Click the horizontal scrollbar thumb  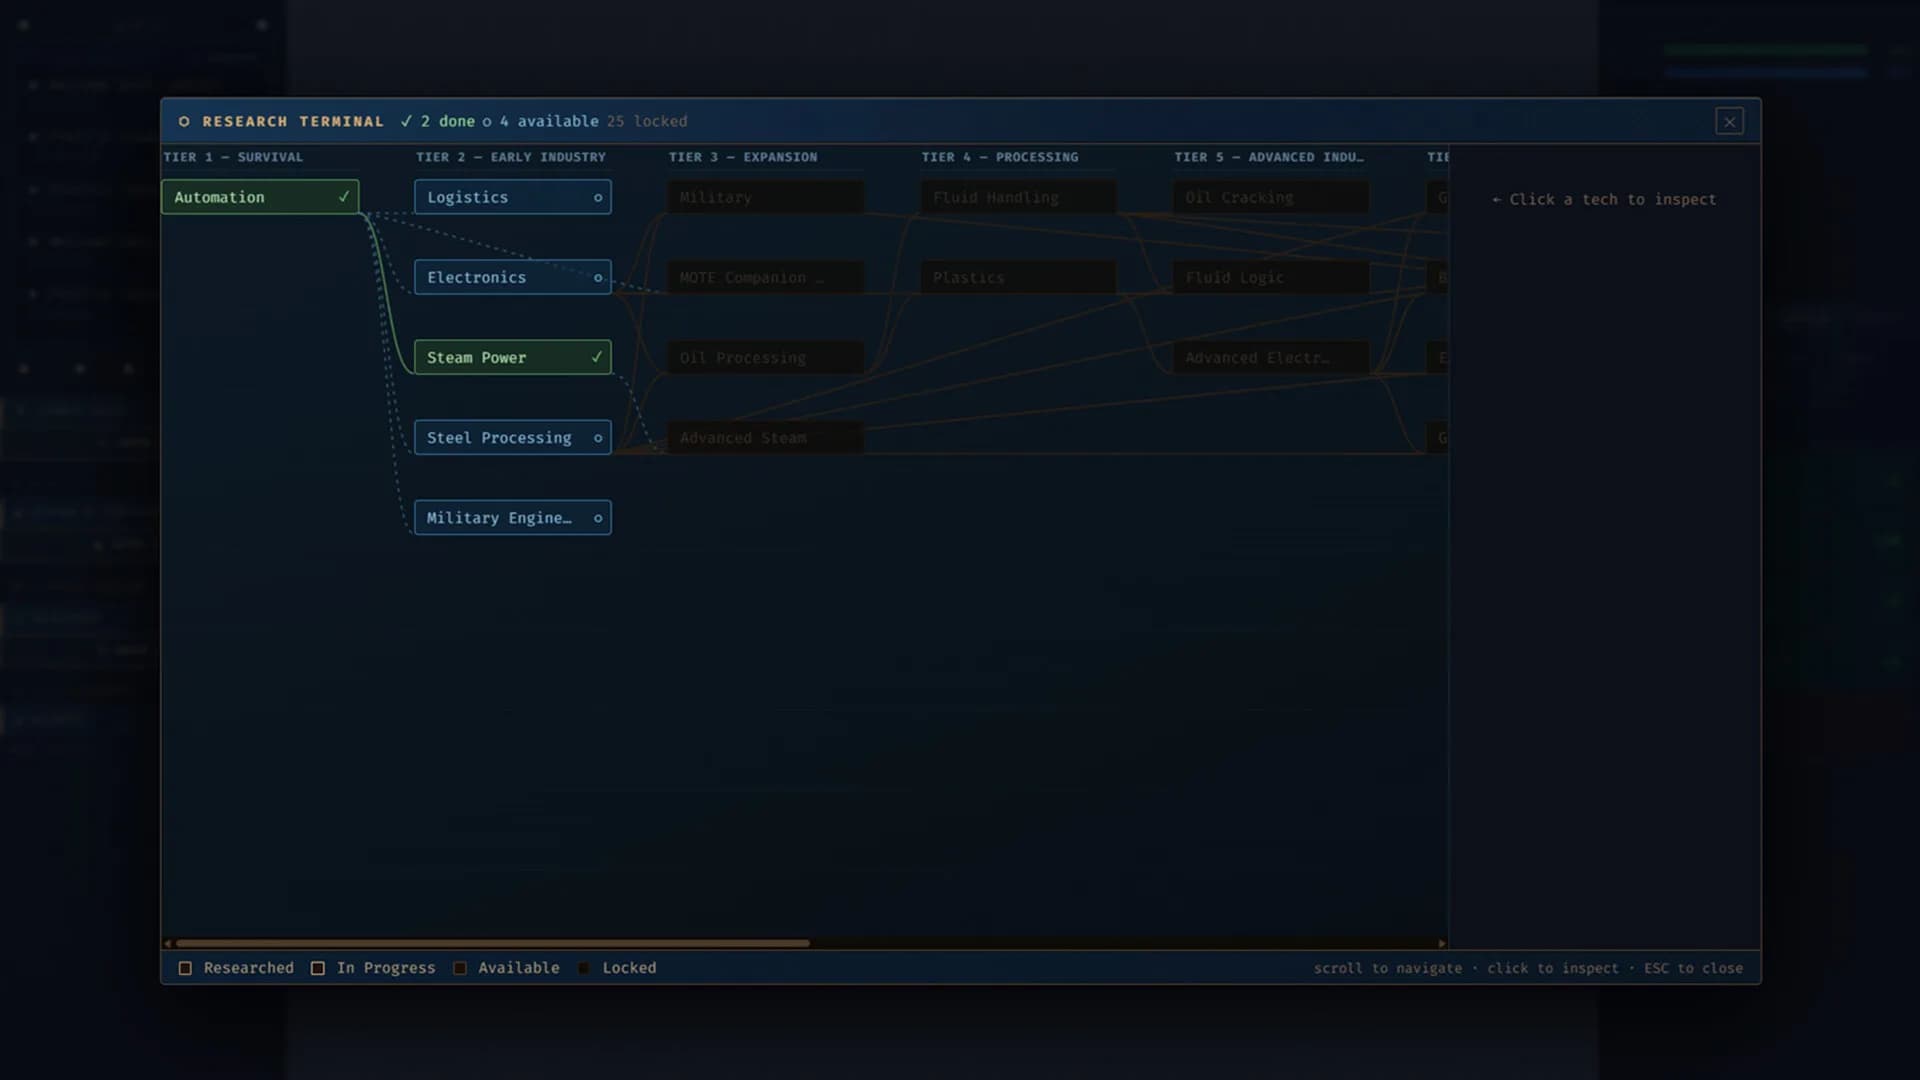coord(493,943)
